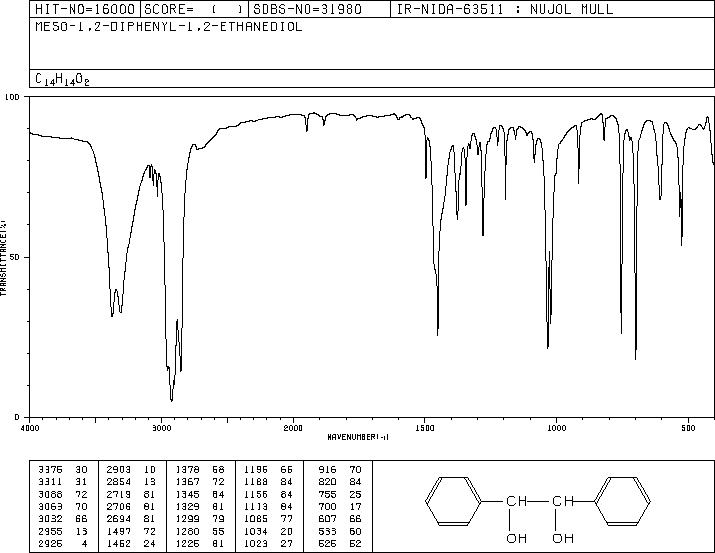715x553 pixels.
Task: Click the 820 peak table entry
Action: [340, 482]
